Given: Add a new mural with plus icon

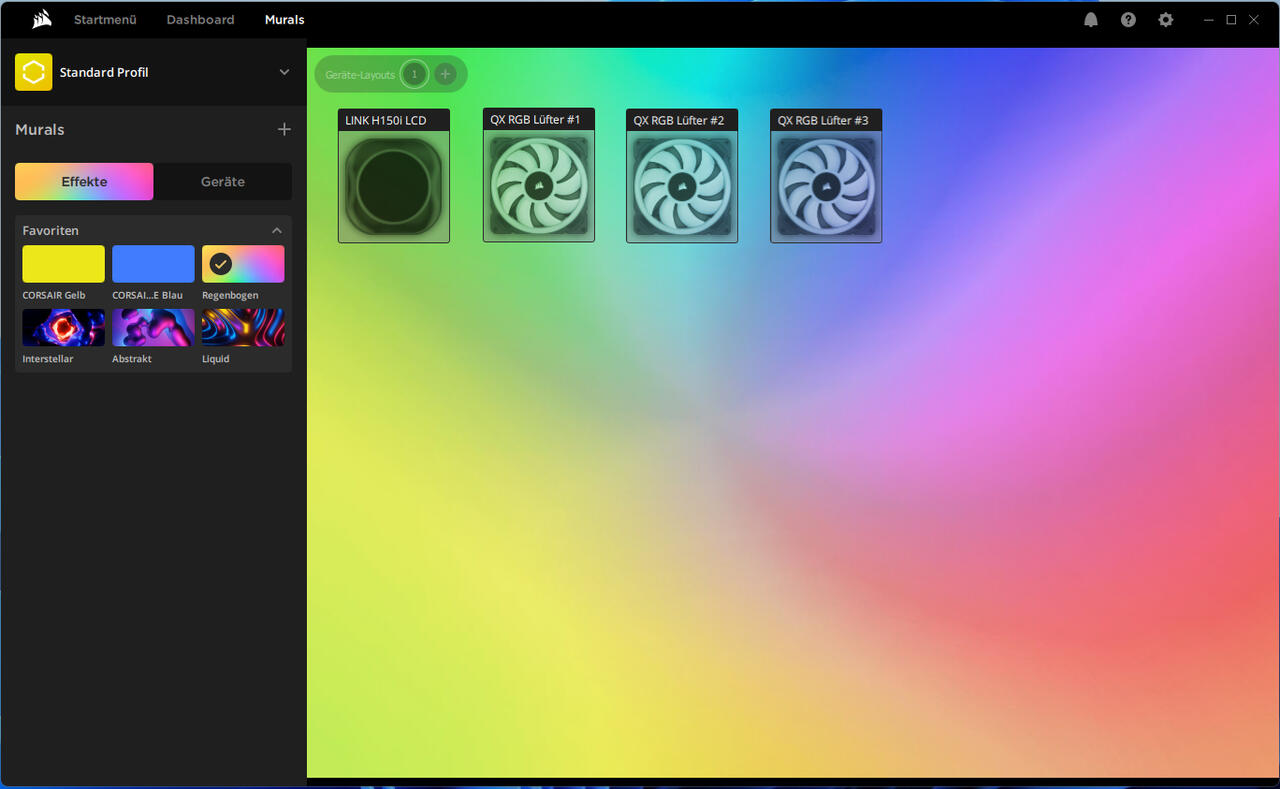Looking at the screenshot, I should (x=284, y=129).
